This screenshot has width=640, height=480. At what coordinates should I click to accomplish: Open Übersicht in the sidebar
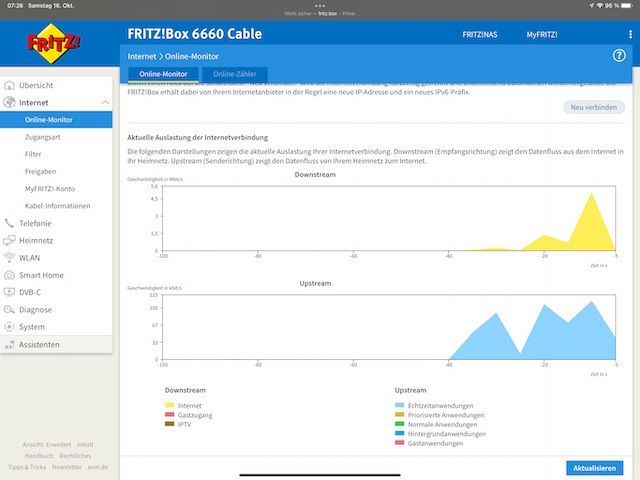[36, 85]
